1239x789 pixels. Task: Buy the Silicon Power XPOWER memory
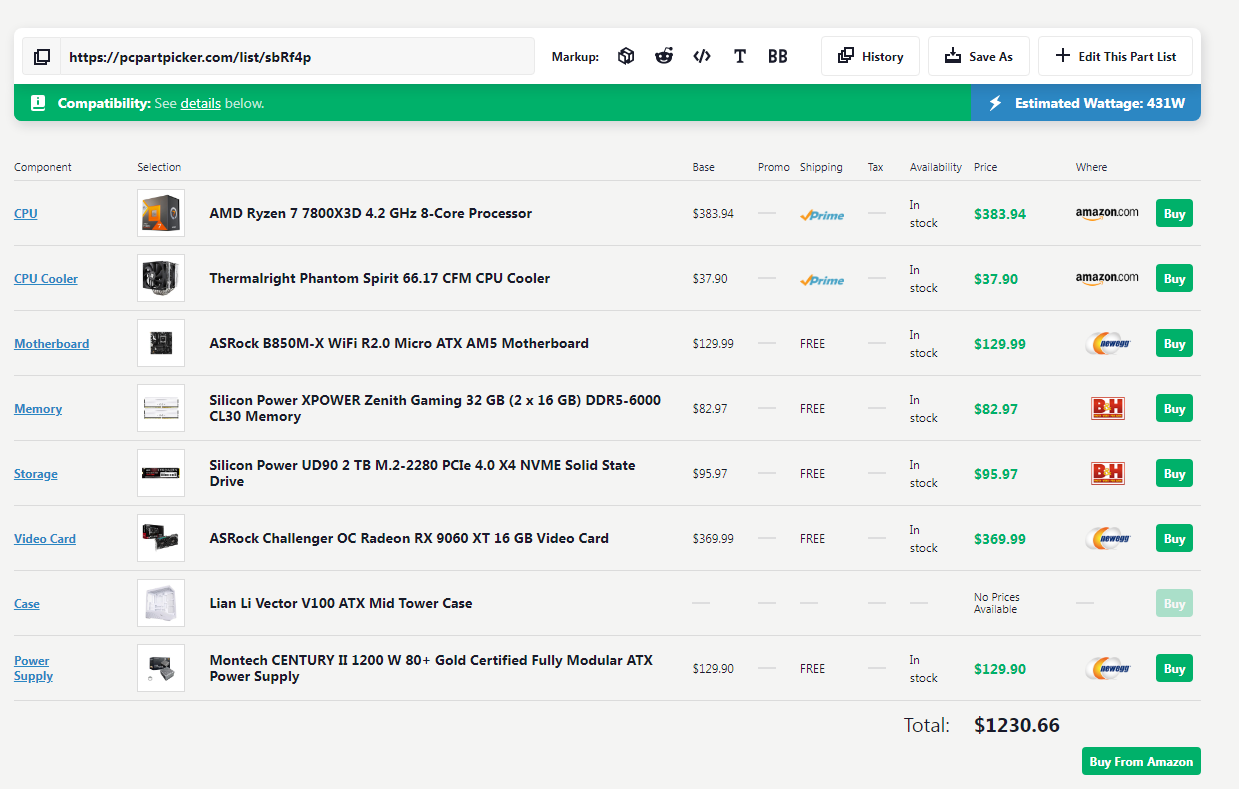point(1174,408)
